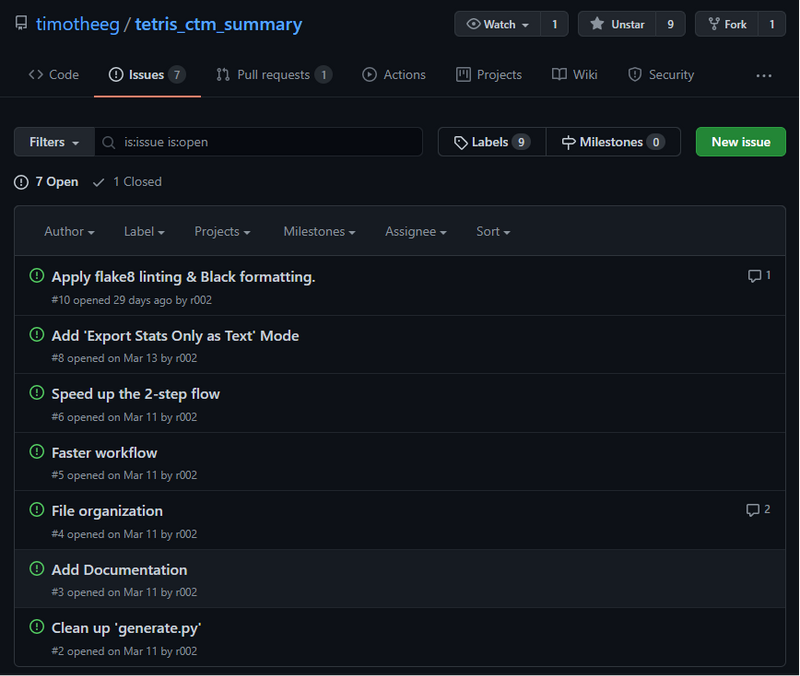
Task: Open issue 'Add Documentation'
Action: 119,569
